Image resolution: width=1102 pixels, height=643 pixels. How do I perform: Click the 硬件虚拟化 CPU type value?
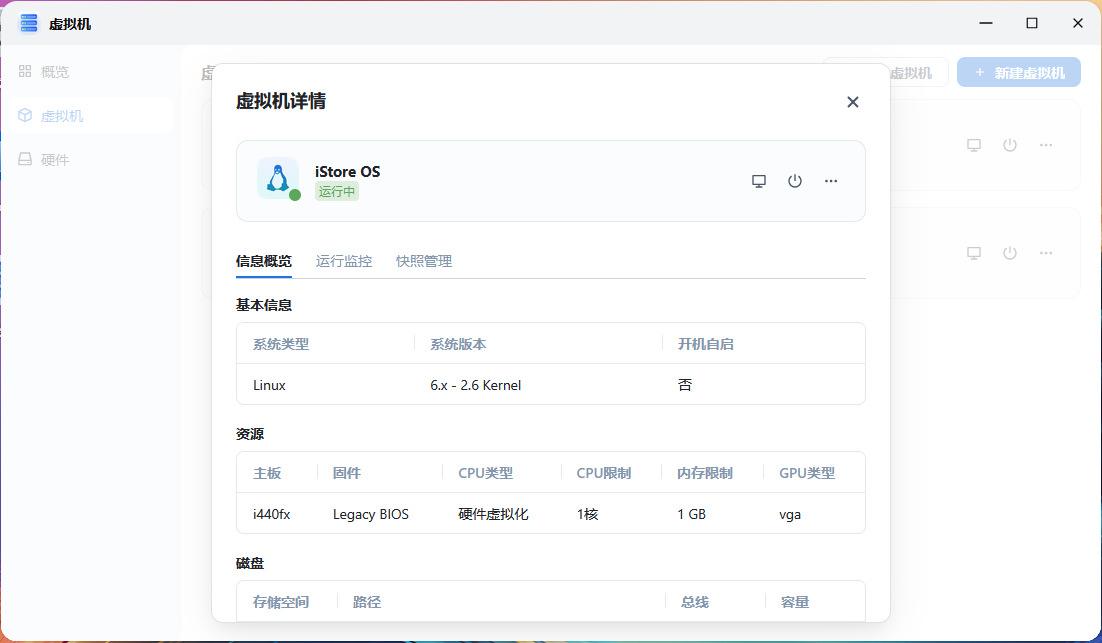[x=493, y=514]
